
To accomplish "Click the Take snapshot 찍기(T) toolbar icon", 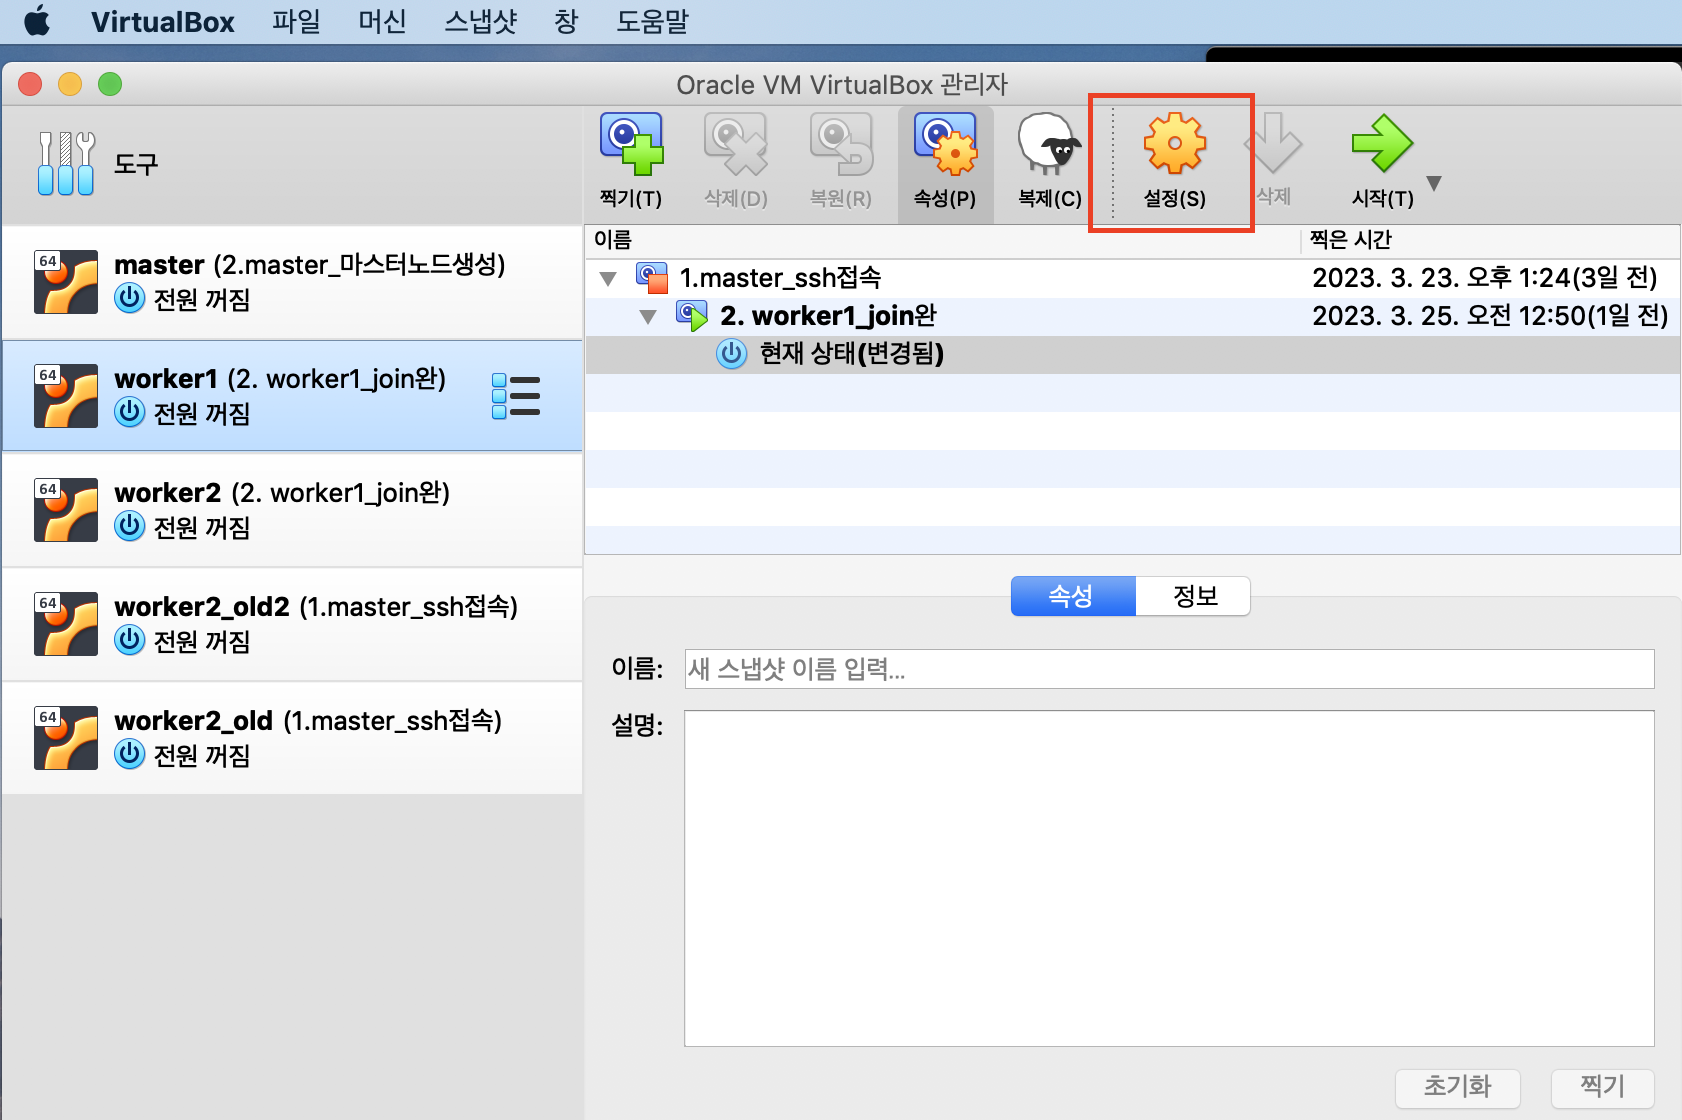I will click(x=631, y=161).
